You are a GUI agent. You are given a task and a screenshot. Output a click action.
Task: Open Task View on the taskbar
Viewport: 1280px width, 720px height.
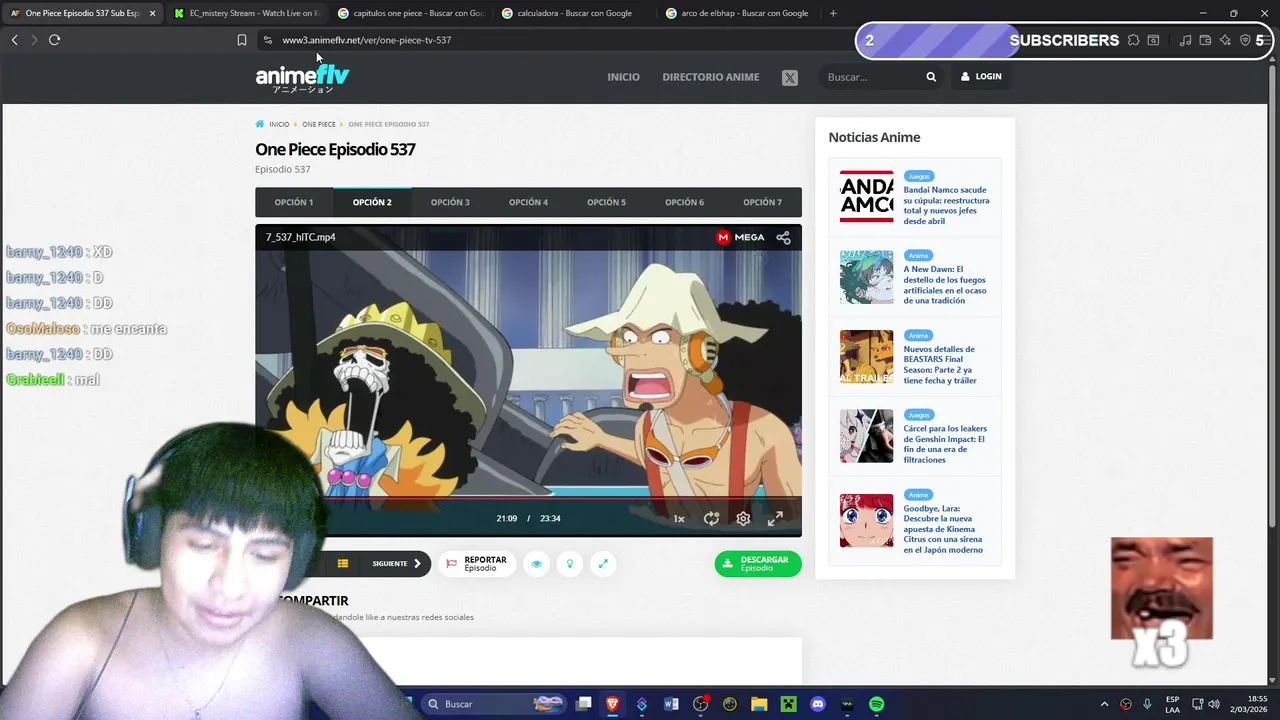(x=584, y=704)
